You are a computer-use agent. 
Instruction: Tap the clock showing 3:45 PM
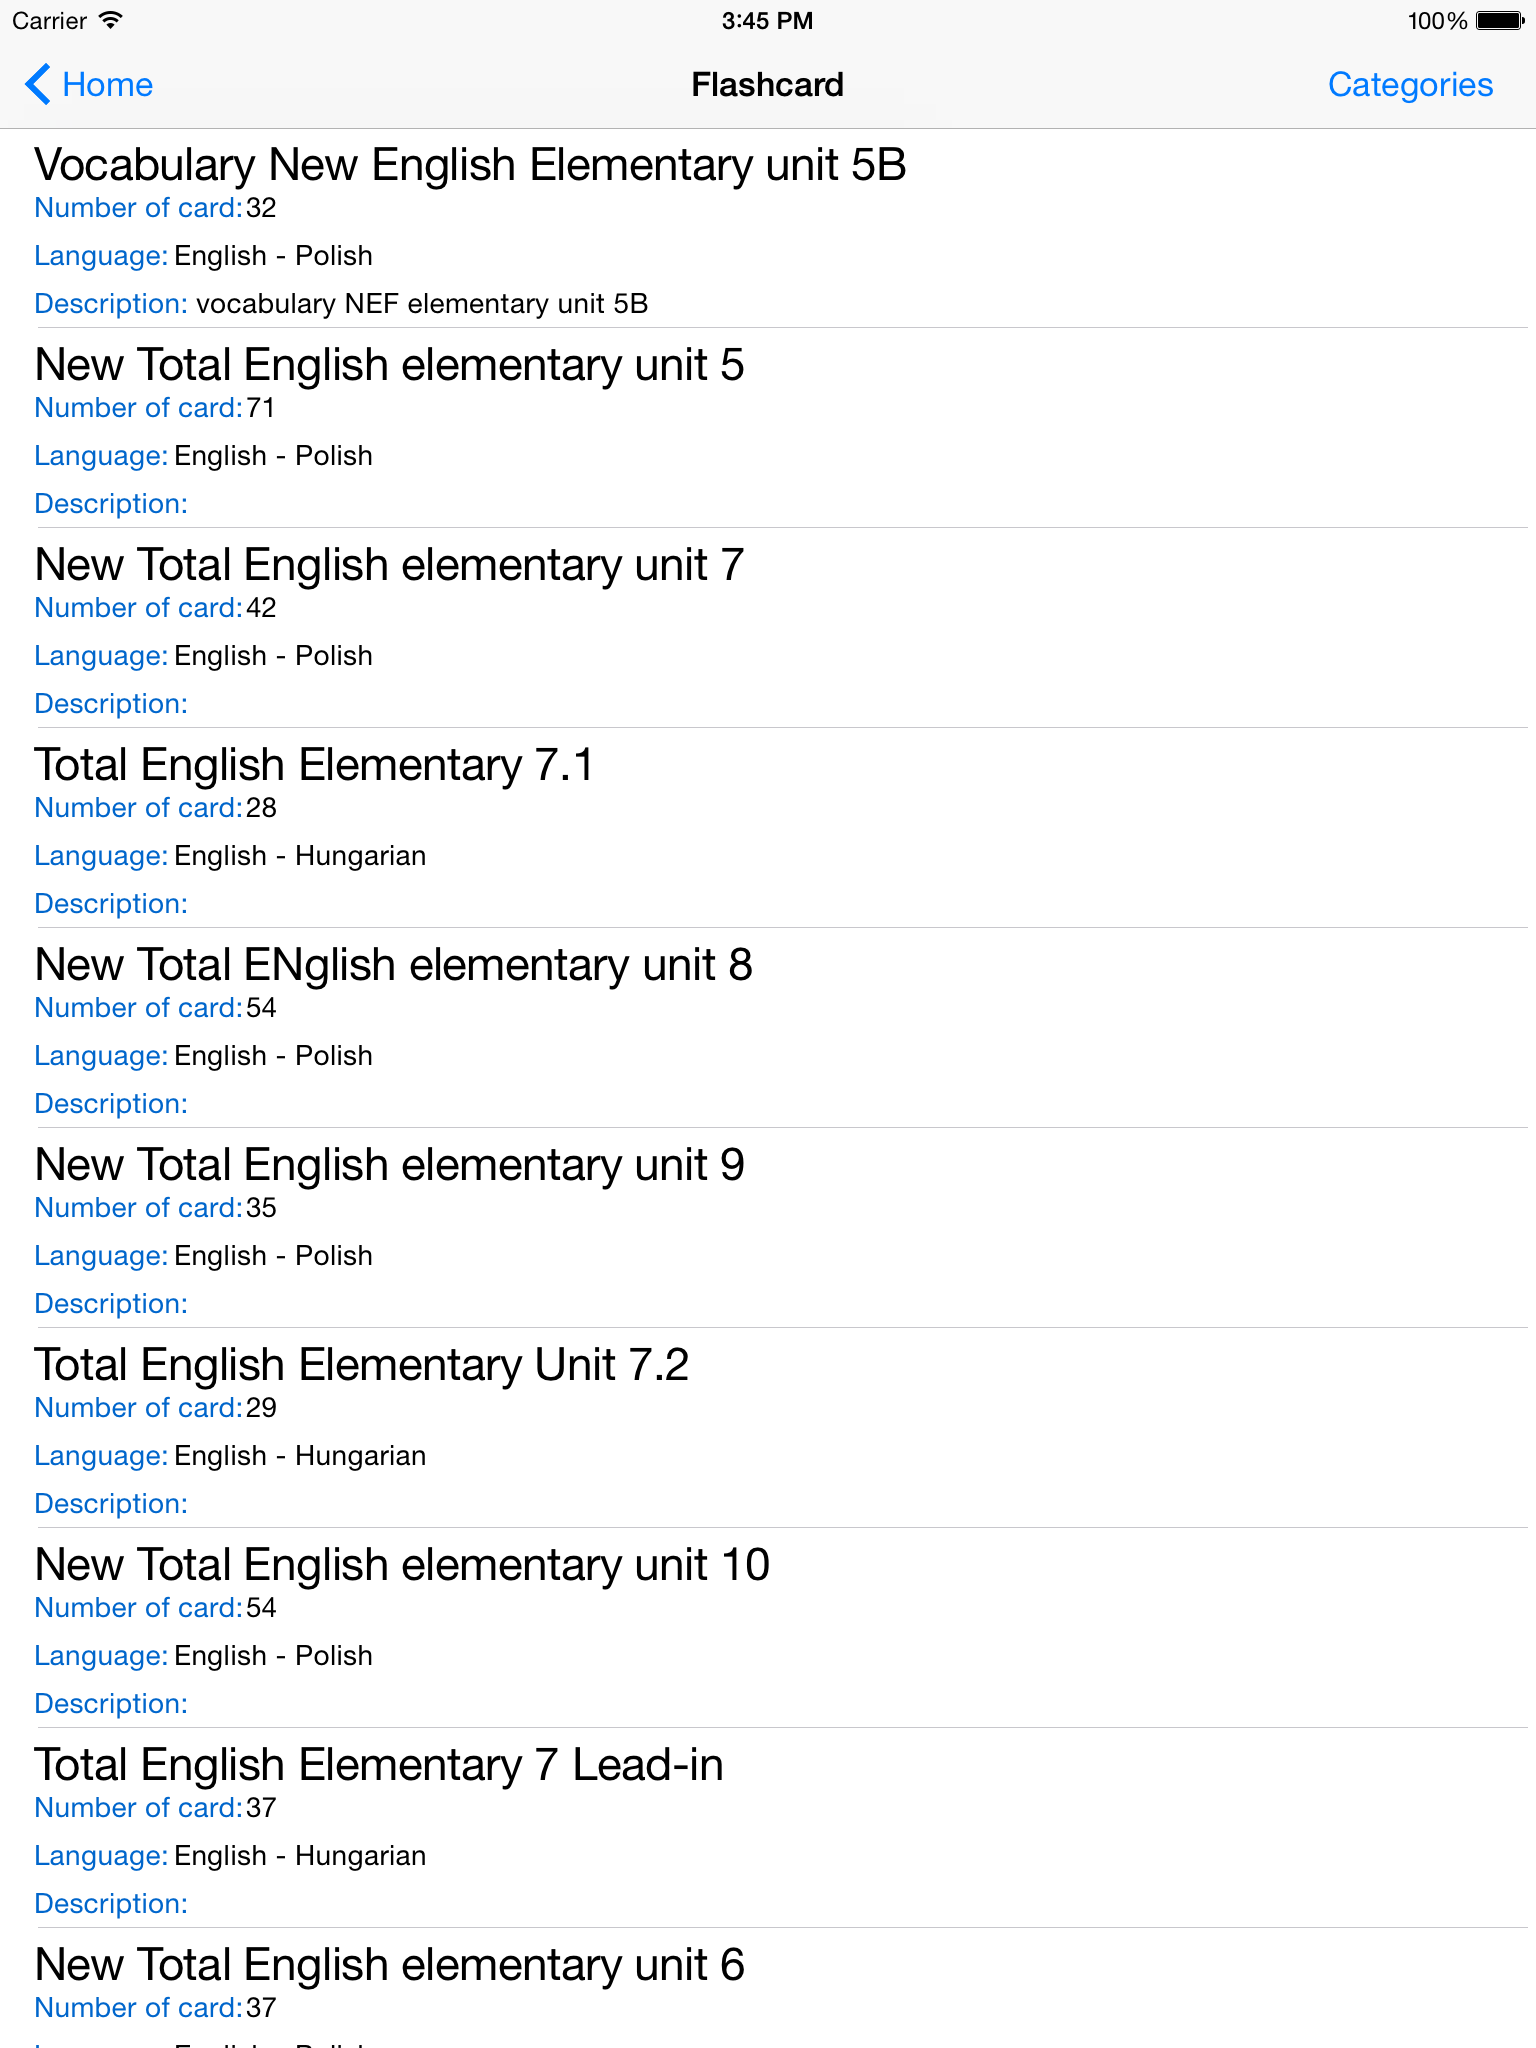point(766,20)
